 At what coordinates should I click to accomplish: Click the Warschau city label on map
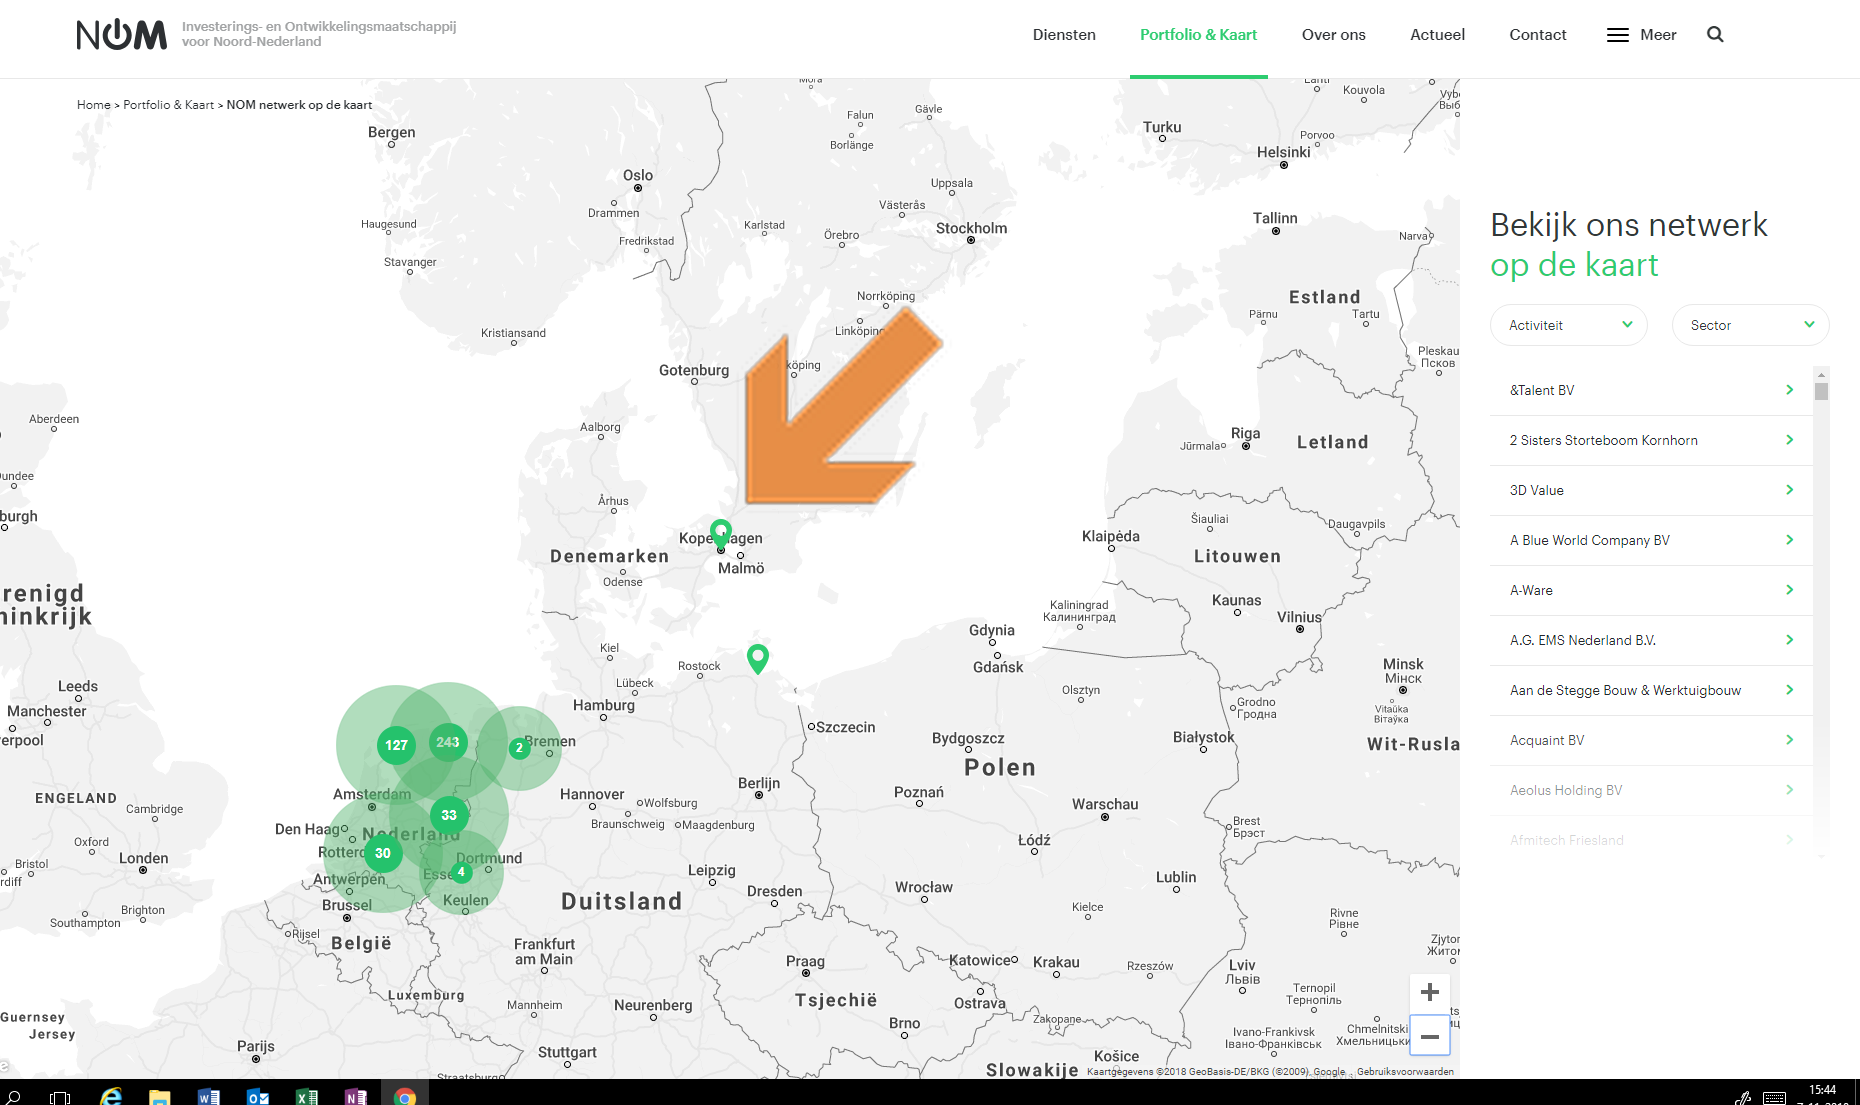tap(1105, 804)
